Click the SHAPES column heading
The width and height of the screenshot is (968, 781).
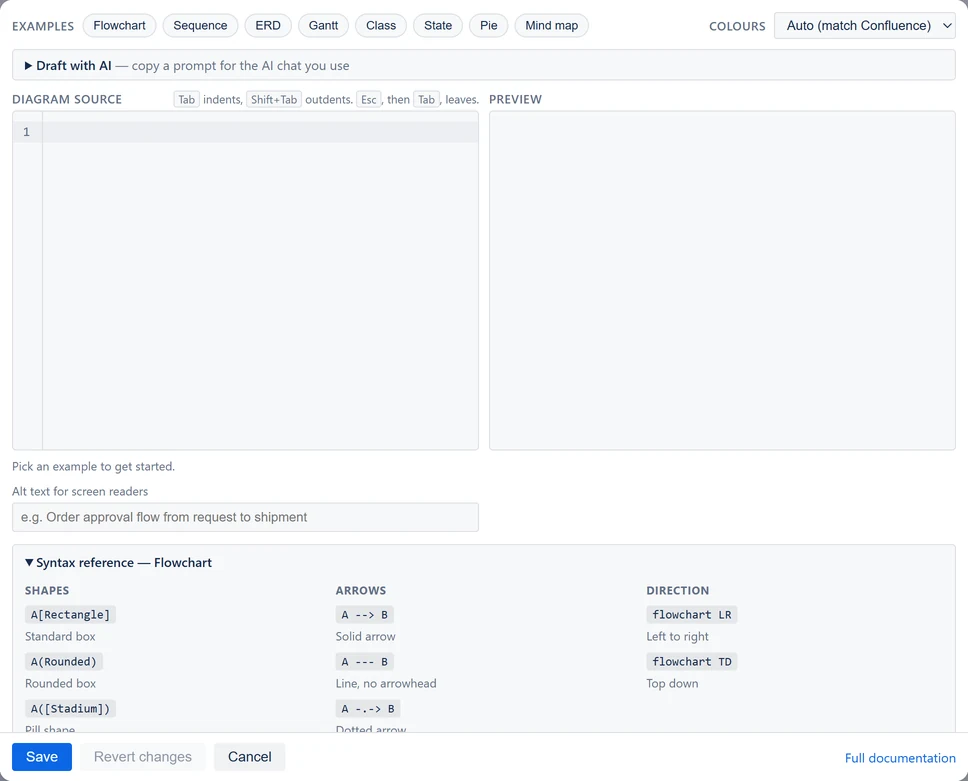[x=47, y=591]
